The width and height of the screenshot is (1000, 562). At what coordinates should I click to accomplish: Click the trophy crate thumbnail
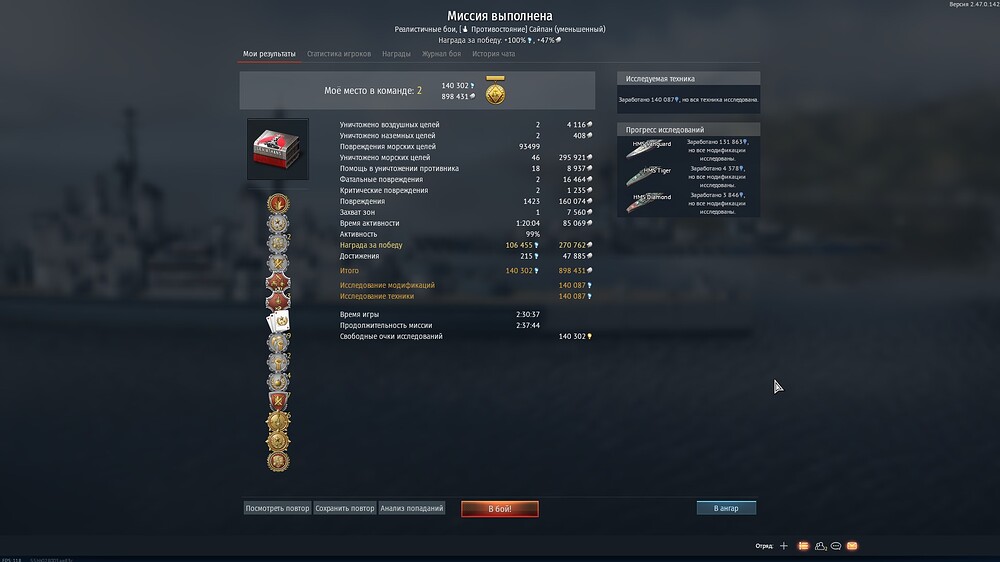278,149
